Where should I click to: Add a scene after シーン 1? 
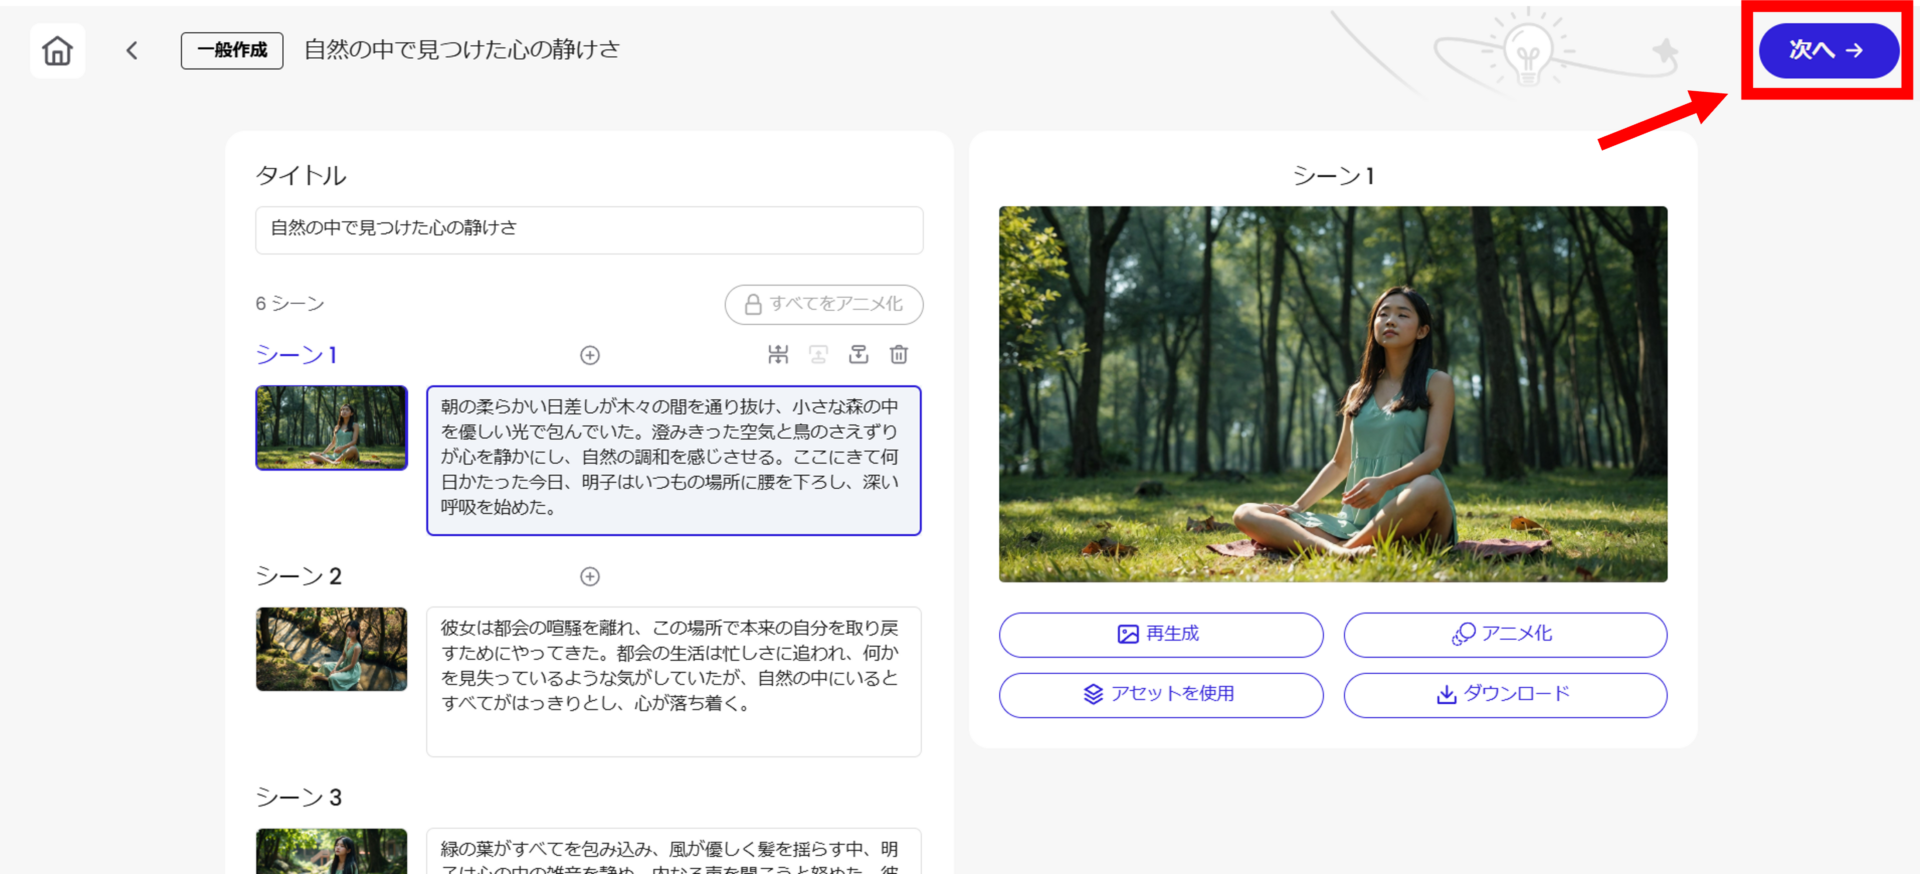[590, 355]
